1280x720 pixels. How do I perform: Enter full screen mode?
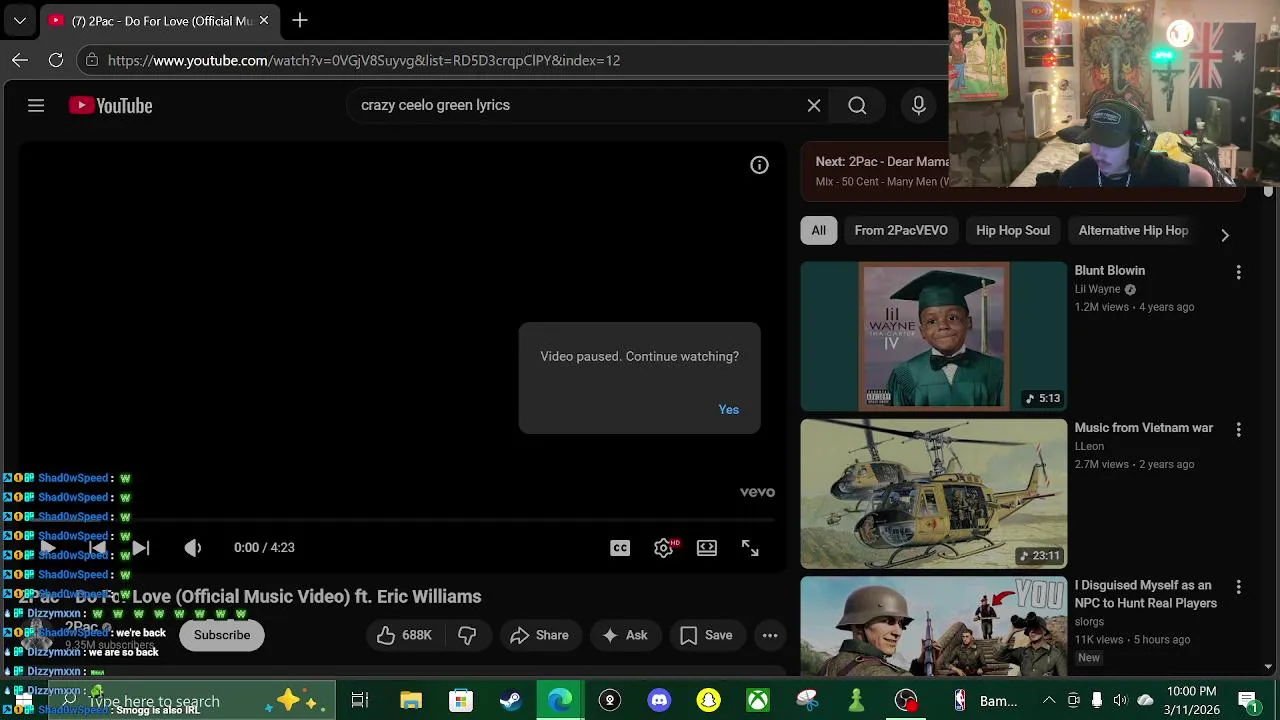point(750,547)
